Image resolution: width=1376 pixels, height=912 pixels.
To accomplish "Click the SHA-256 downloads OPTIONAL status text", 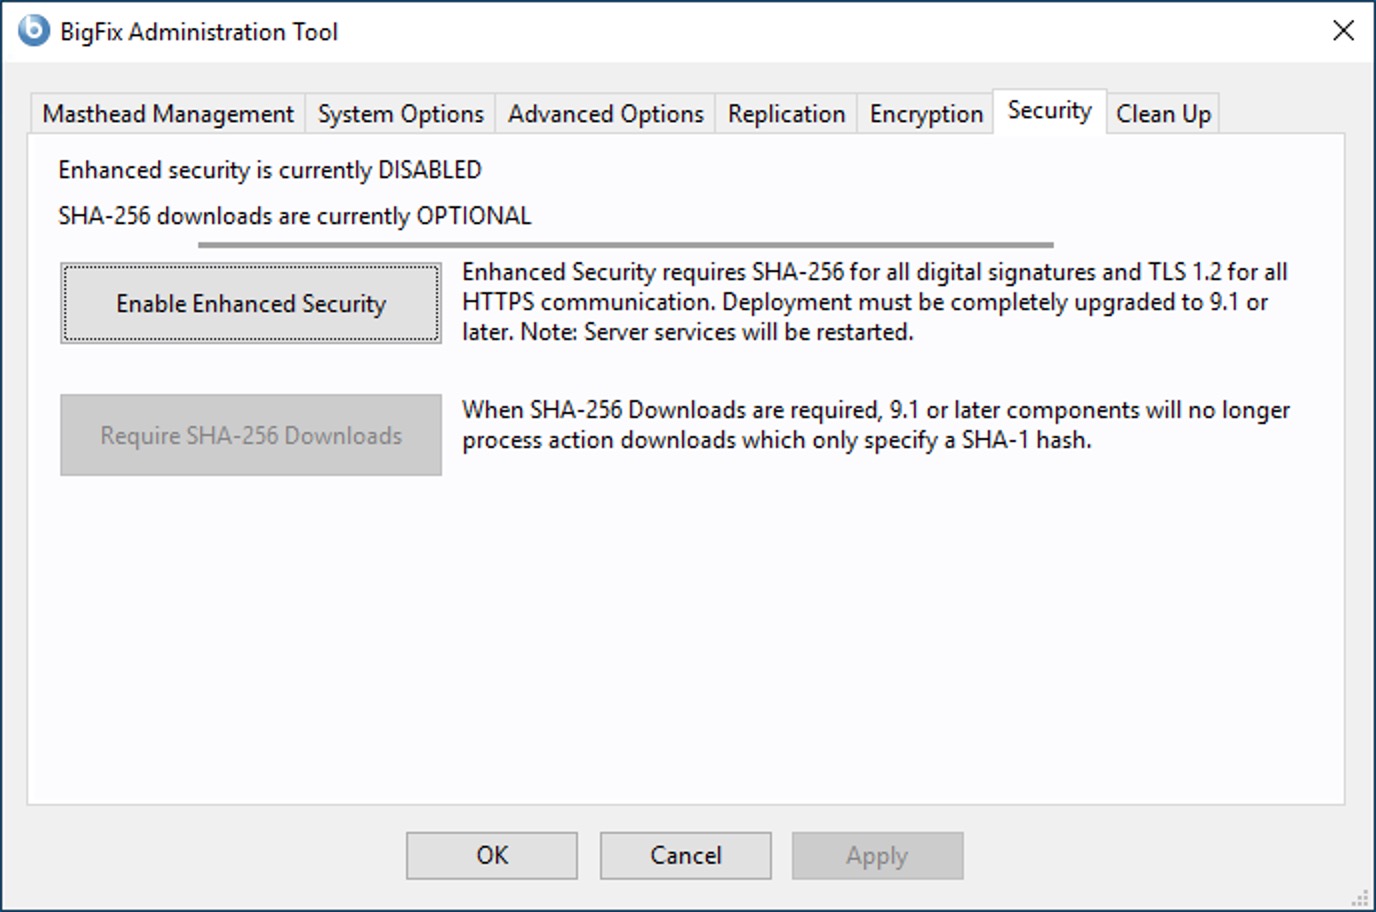I will point(295,216).
